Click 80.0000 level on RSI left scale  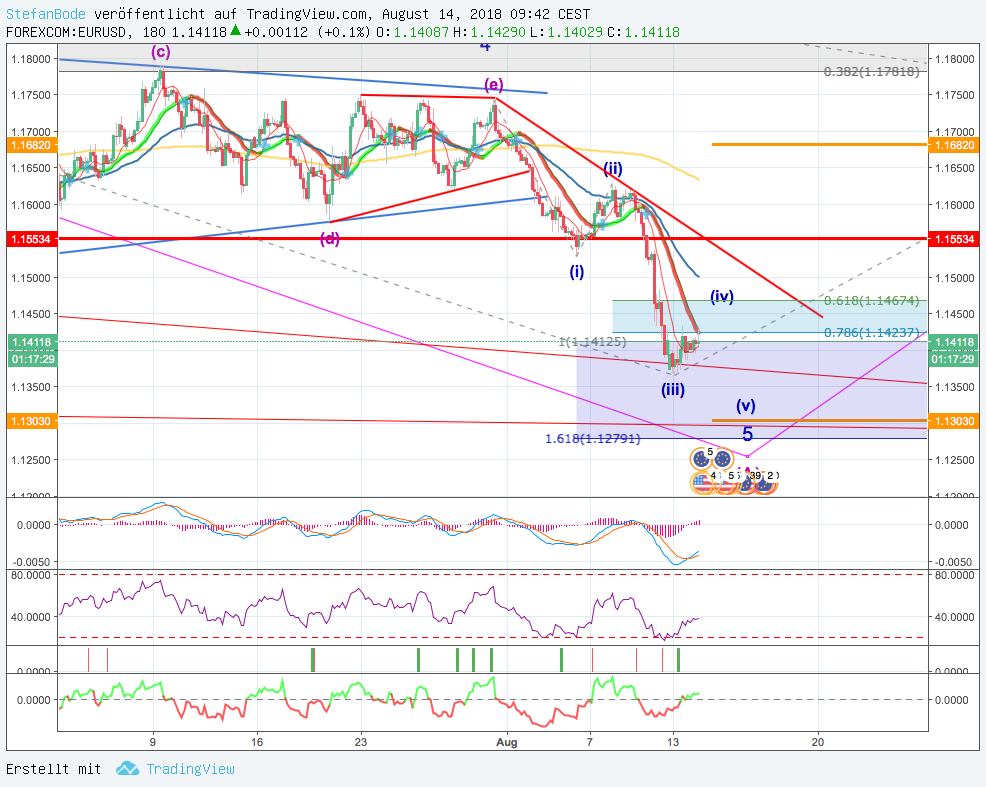pos(30,575)
